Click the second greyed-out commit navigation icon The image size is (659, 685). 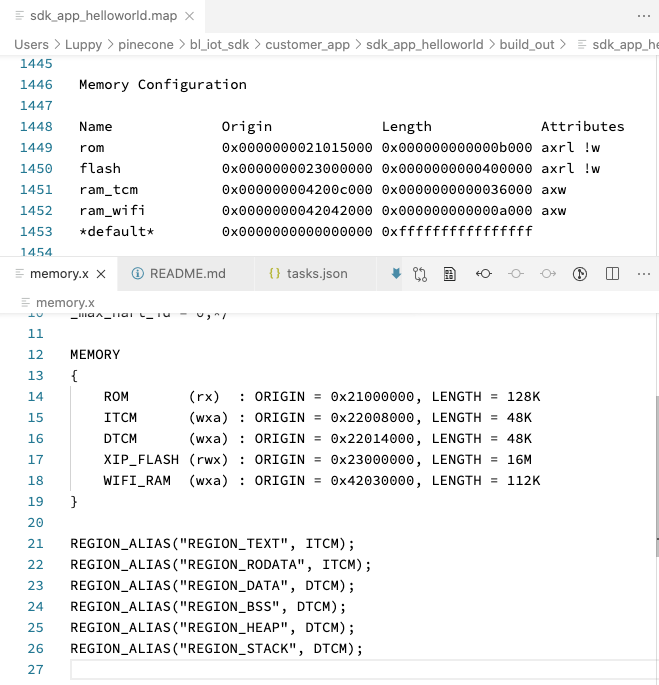pos(547,273)
